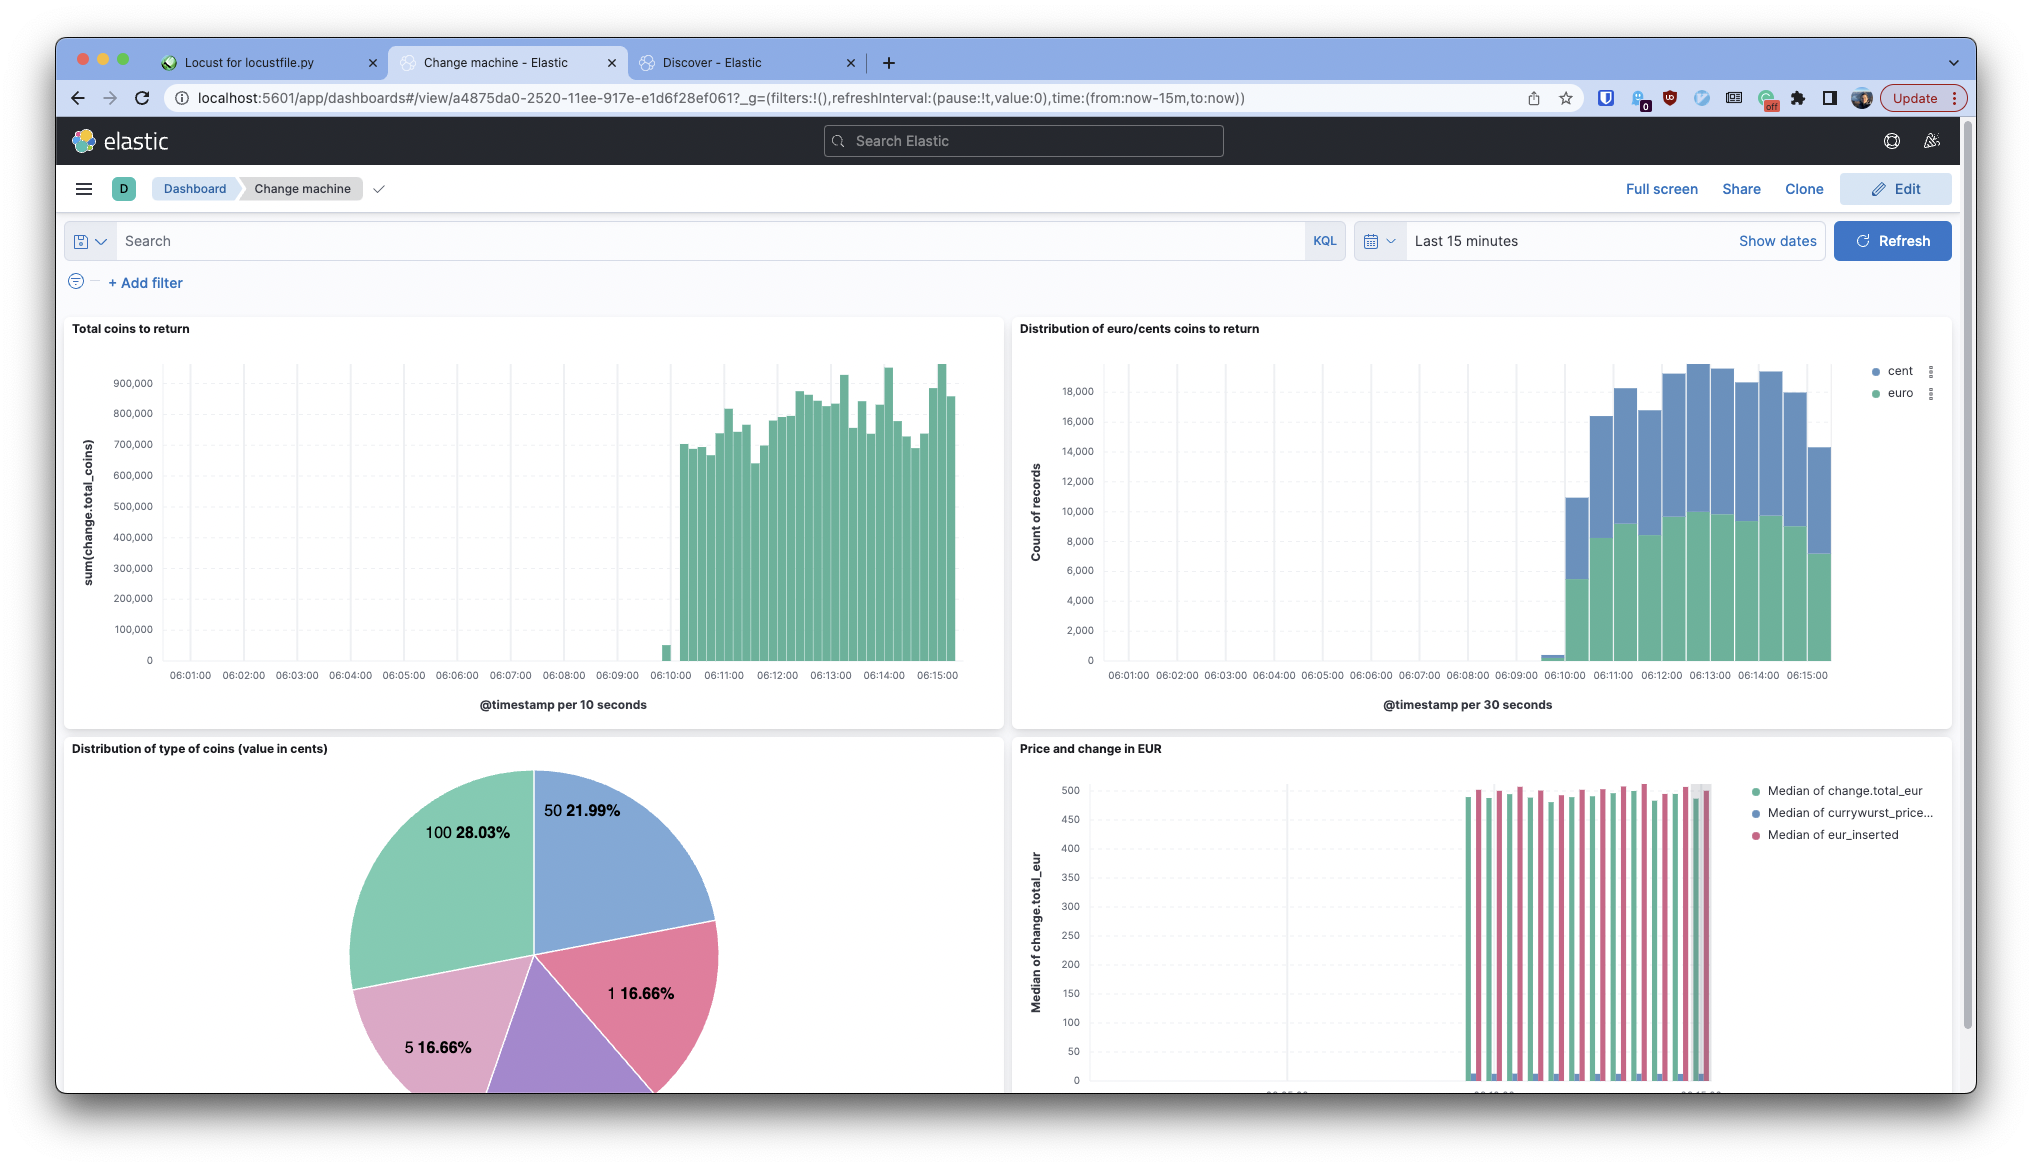
Task: Go to the Dashboard breadcrumb
Action: point(195,189)
